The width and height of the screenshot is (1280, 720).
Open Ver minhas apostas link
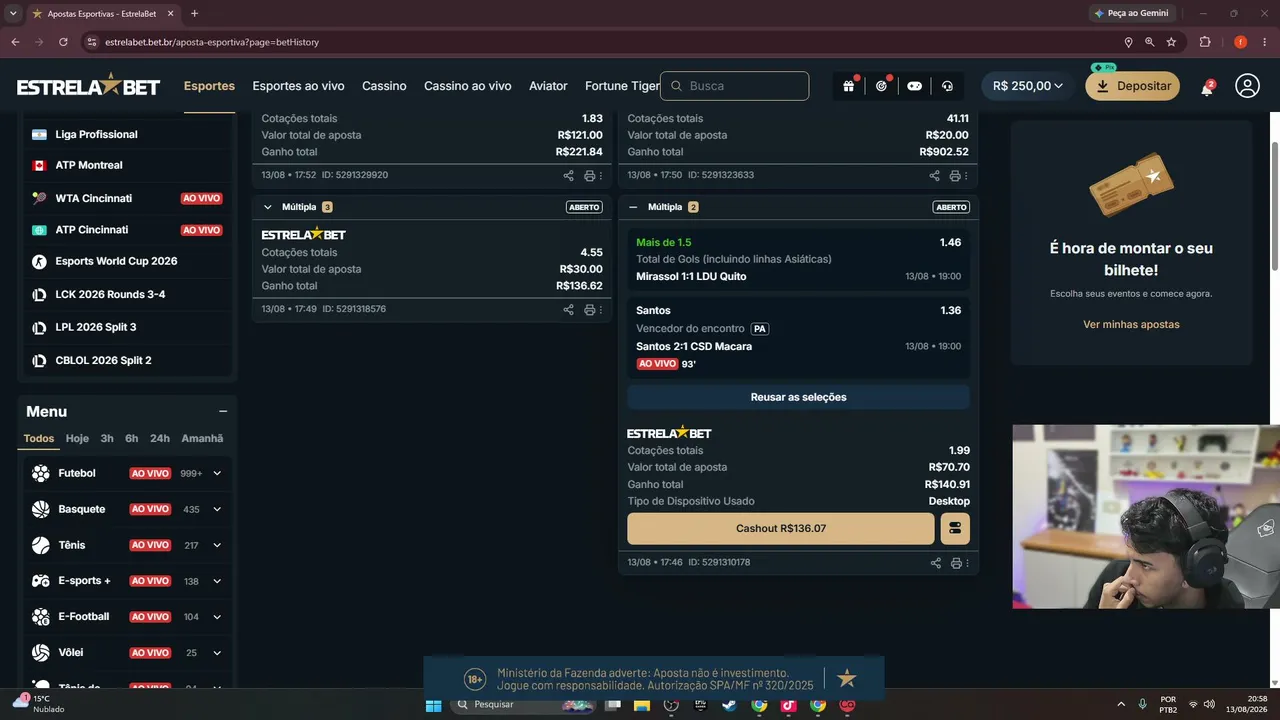coord(1131,324)
